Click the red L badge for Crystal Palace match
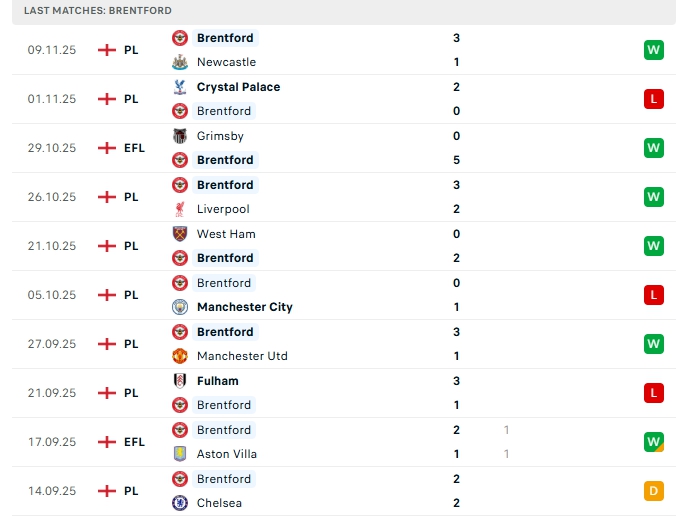688x519 pixels. 654,99
